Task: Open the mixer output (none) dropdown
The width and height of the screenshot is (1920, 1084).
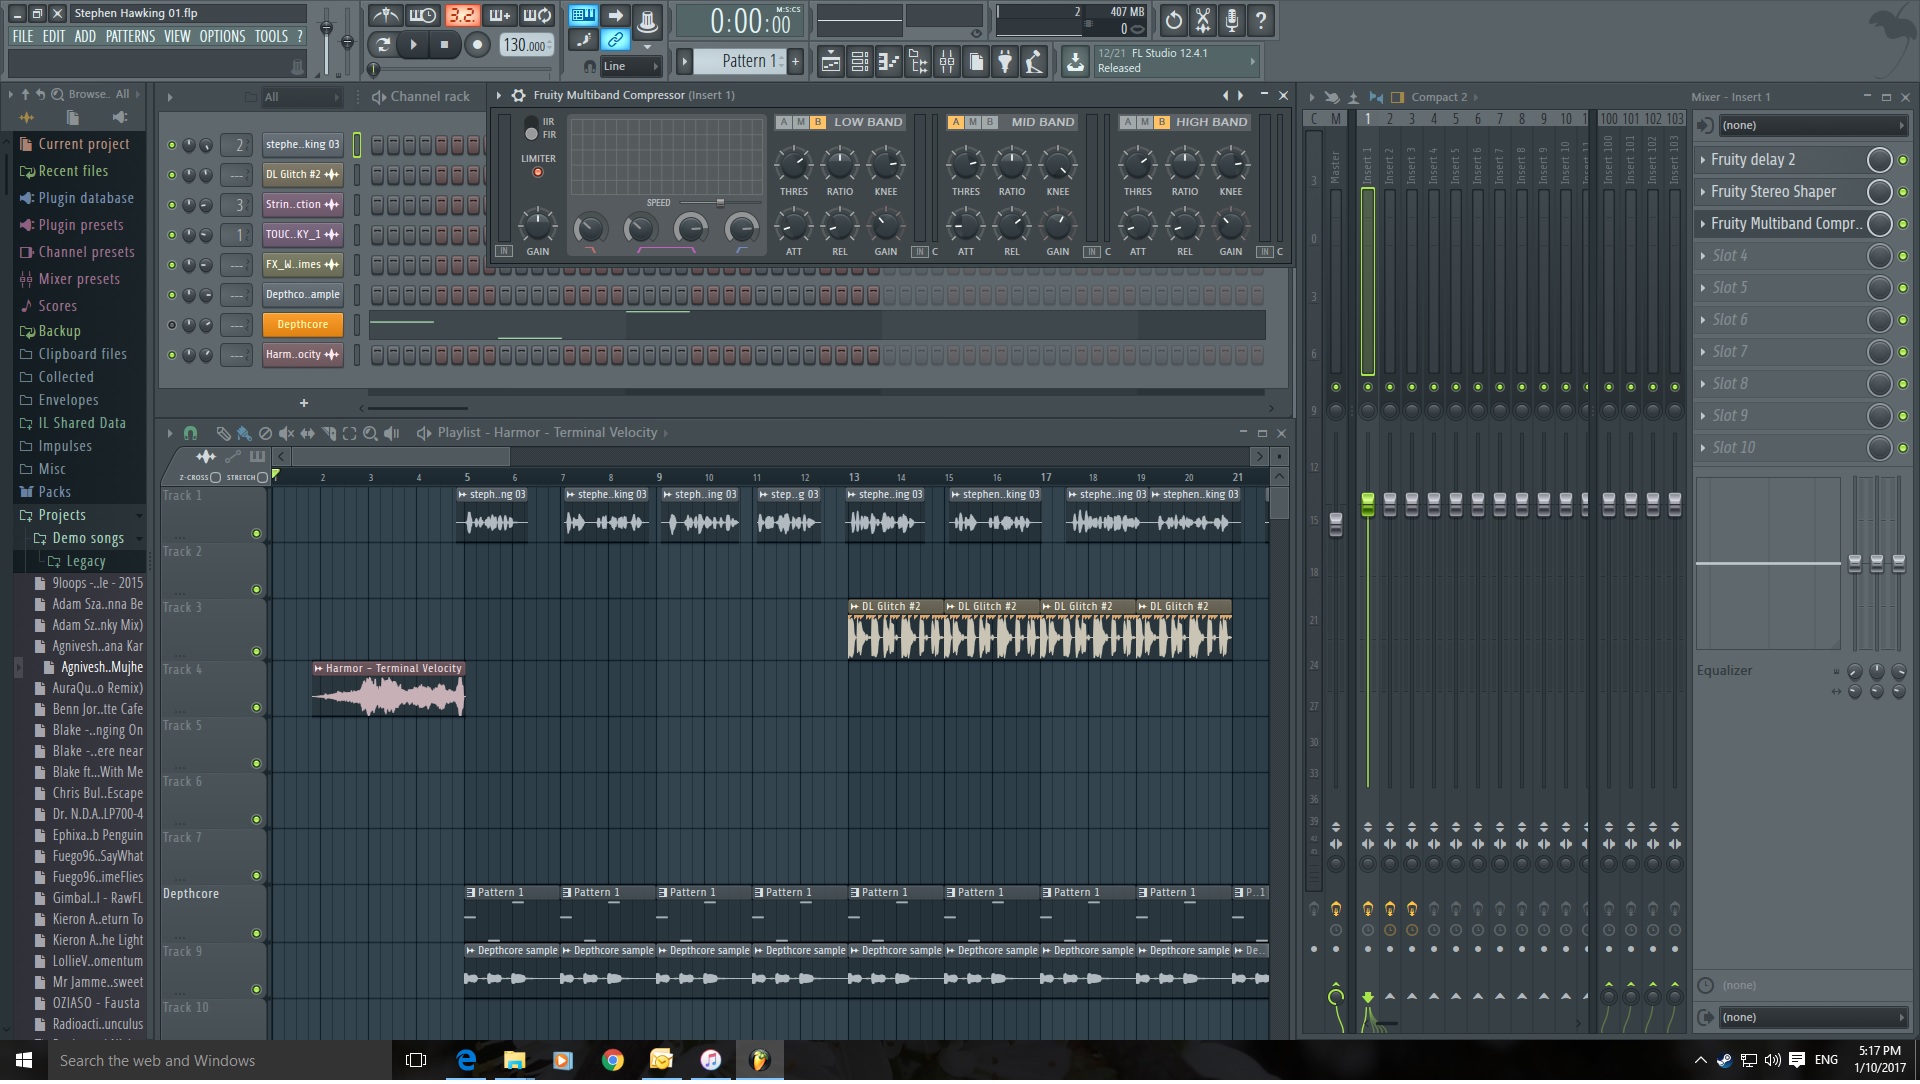Action: coord(1811,1019)
